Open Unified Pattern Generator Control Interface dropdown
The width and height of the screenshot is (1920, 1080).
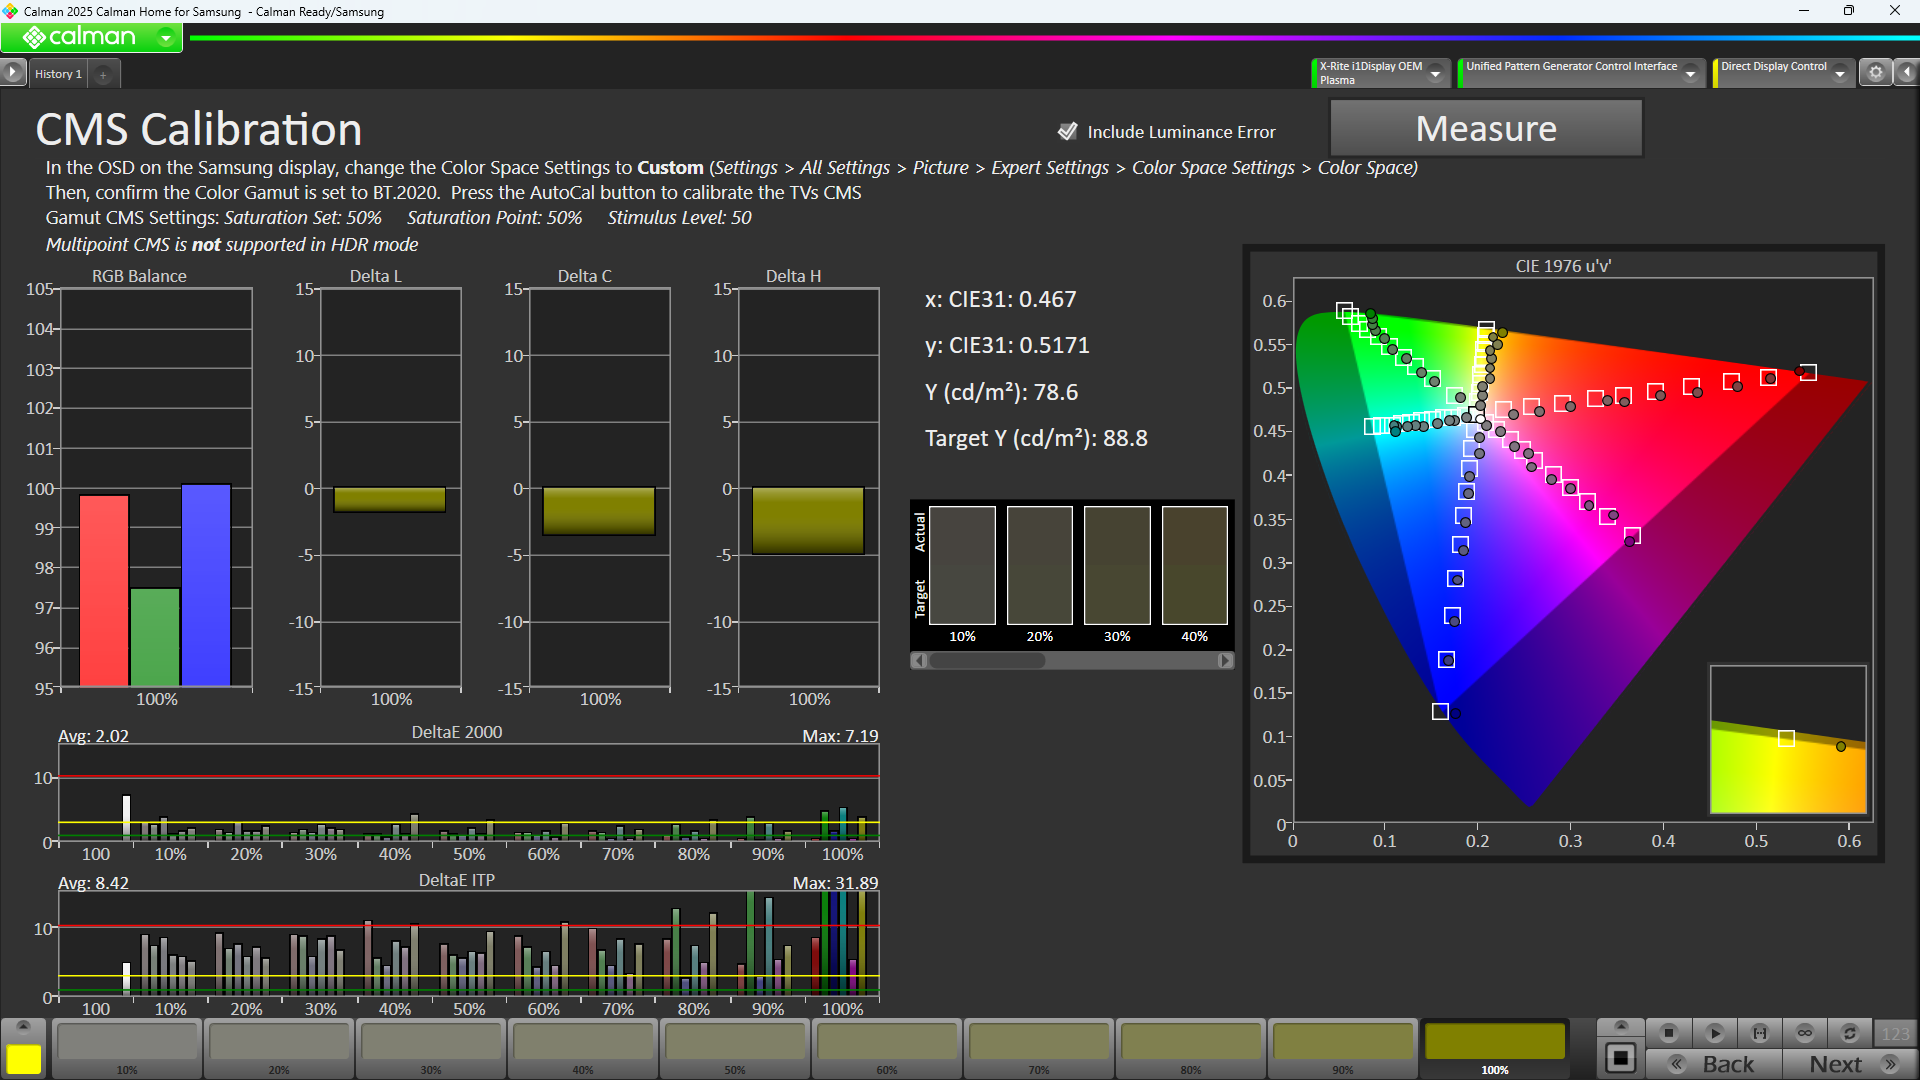[1690, 73]
